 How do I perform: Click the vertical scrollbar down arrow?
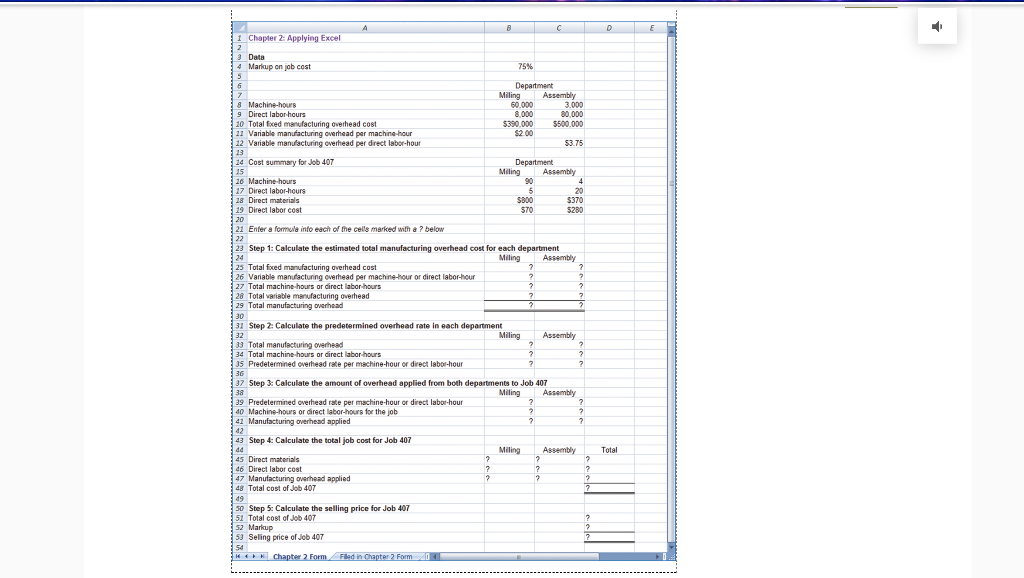point(670,545)
